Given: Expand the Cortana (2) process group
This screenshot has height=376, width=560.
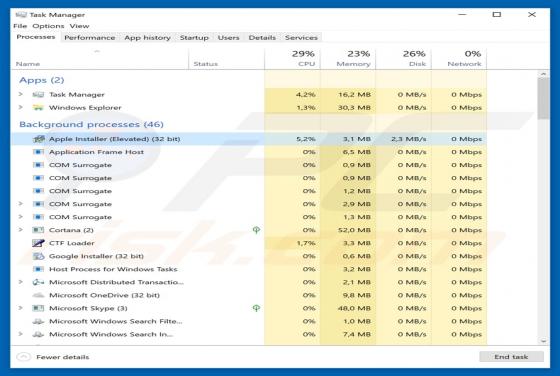Looking at the screenshot, I should click(x=21, y=230).
